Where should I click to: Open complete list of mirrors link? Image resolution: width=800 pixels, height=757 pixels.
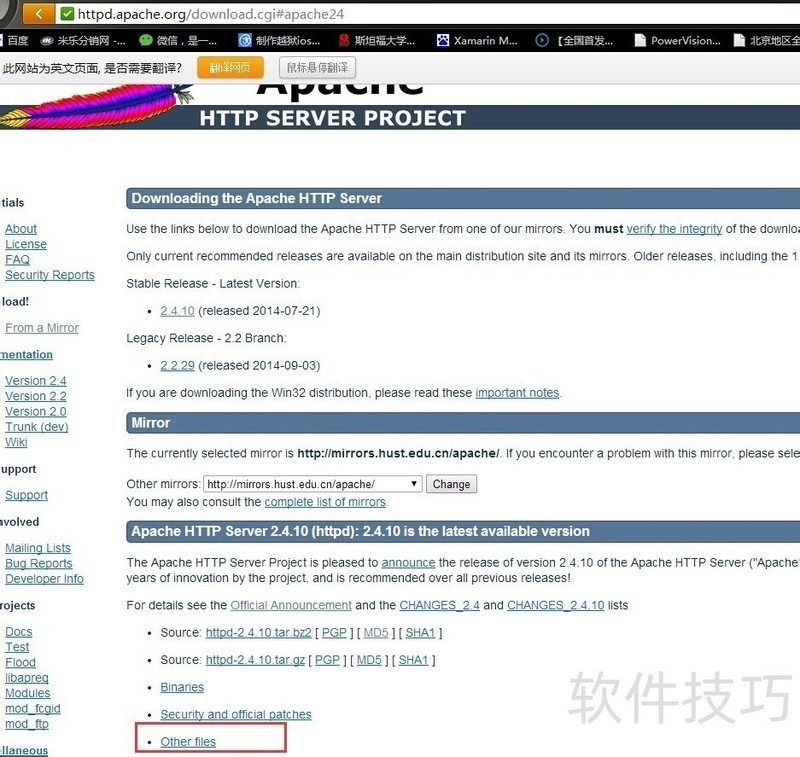coord(325,502)
